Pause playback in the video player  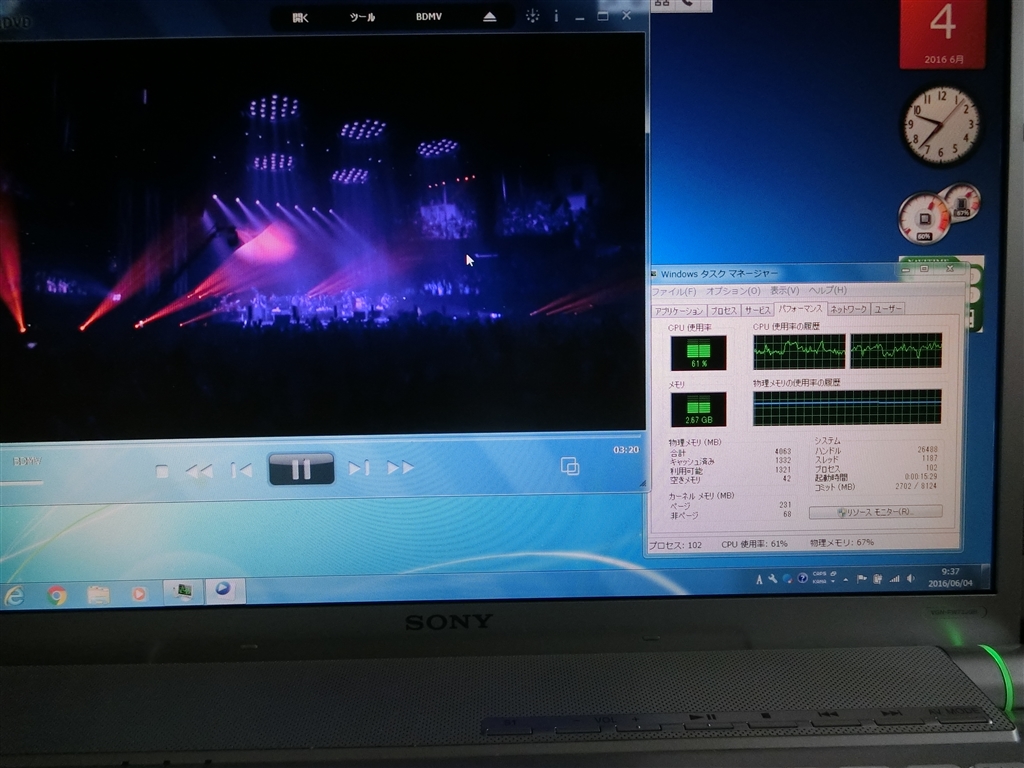click(x=301, y=468)
